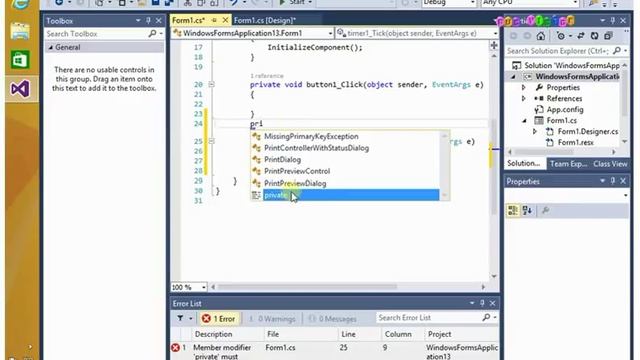Toggle the 0 Warnings filter
Image resolution: width=640 pixels, height=360 pixels.
[272, 319]
